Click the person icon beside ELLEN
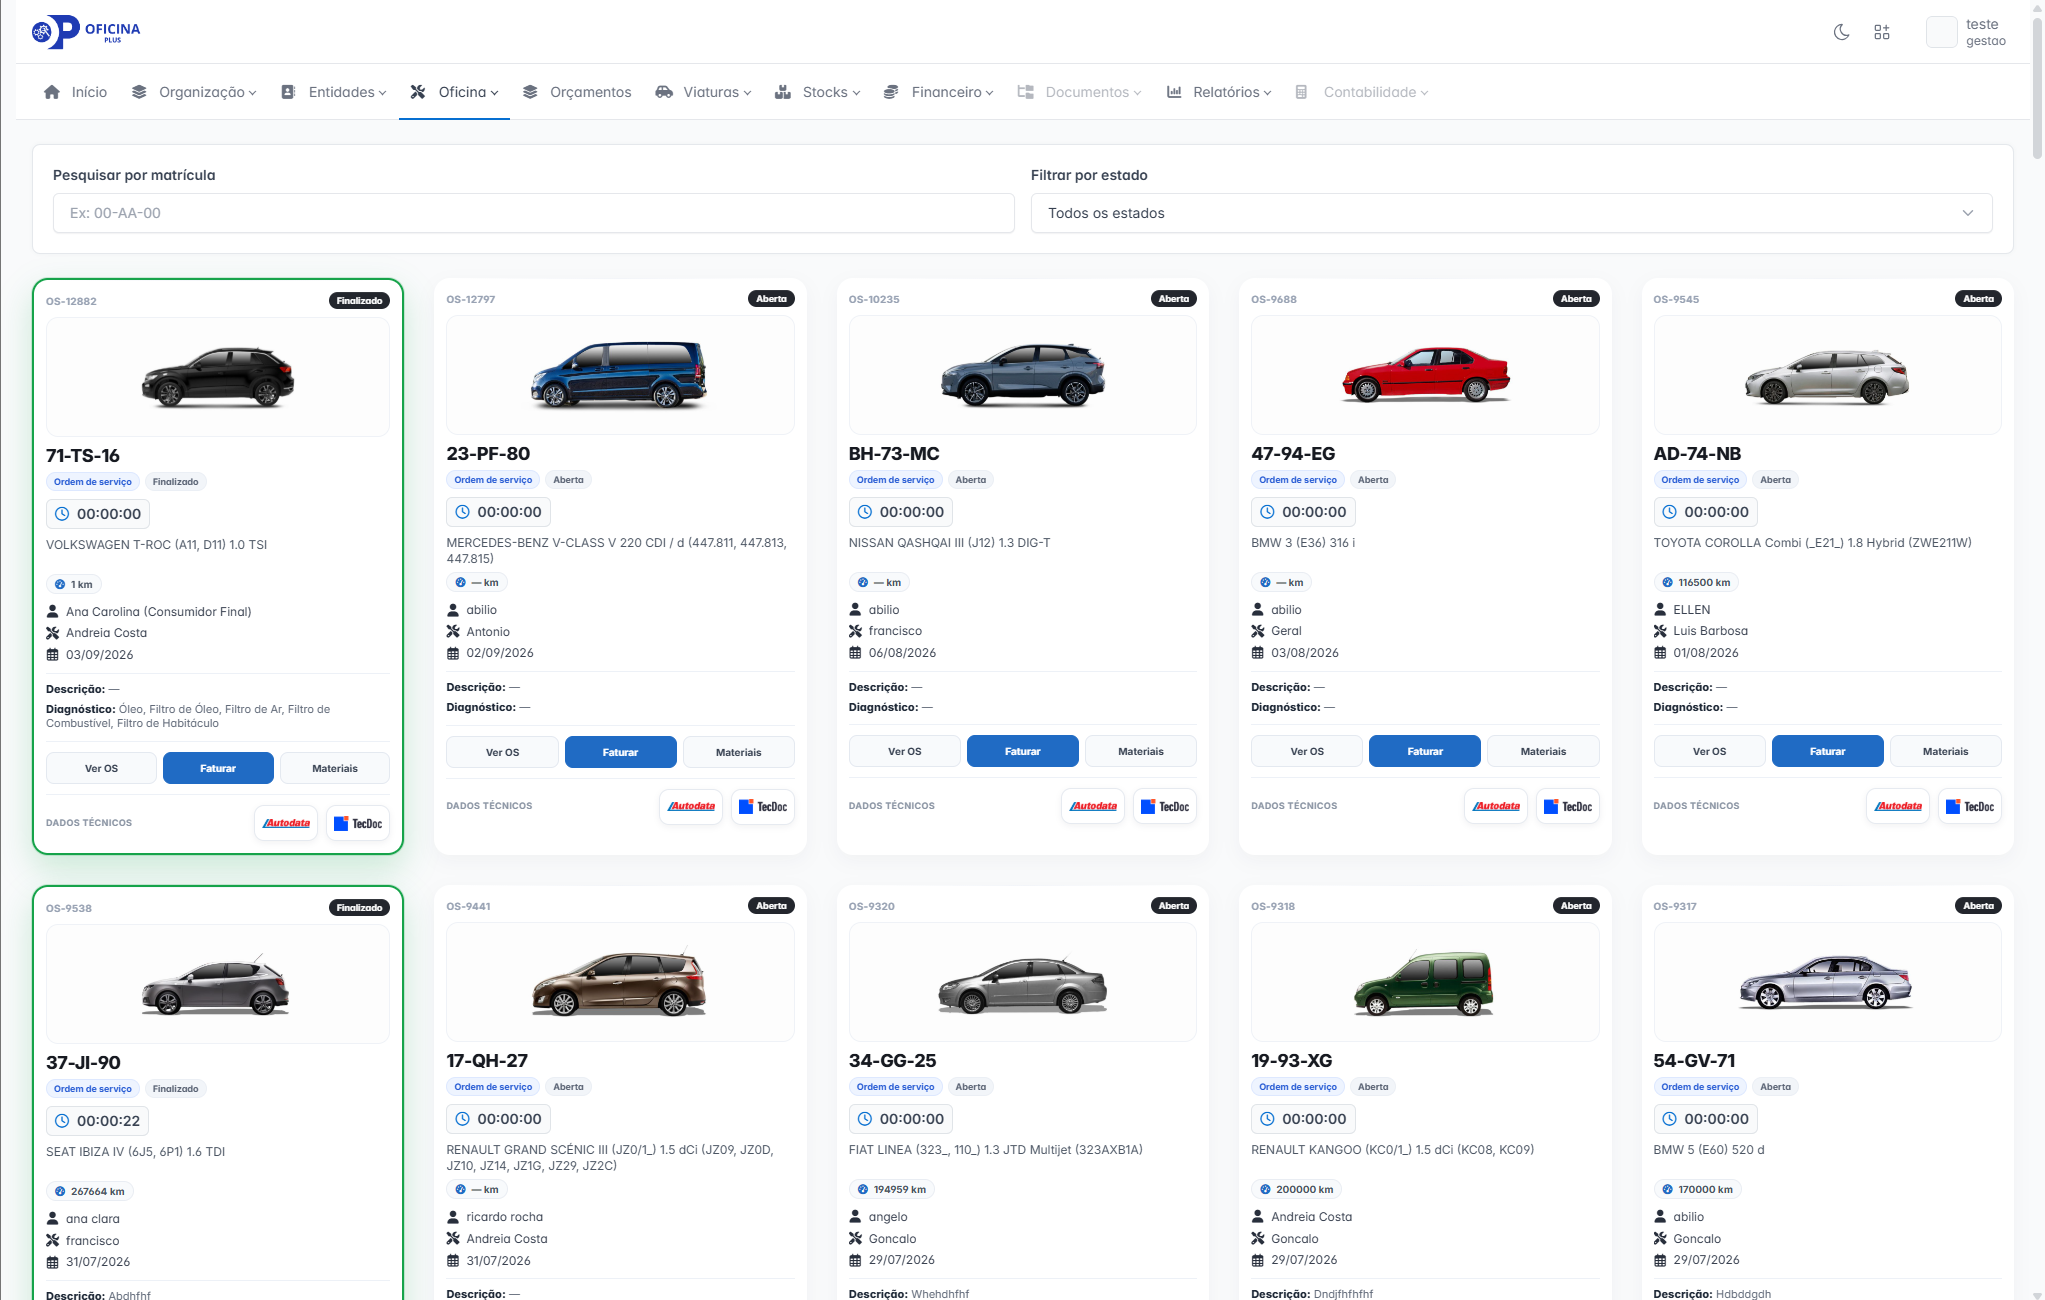 click(x=1660, y=609)
